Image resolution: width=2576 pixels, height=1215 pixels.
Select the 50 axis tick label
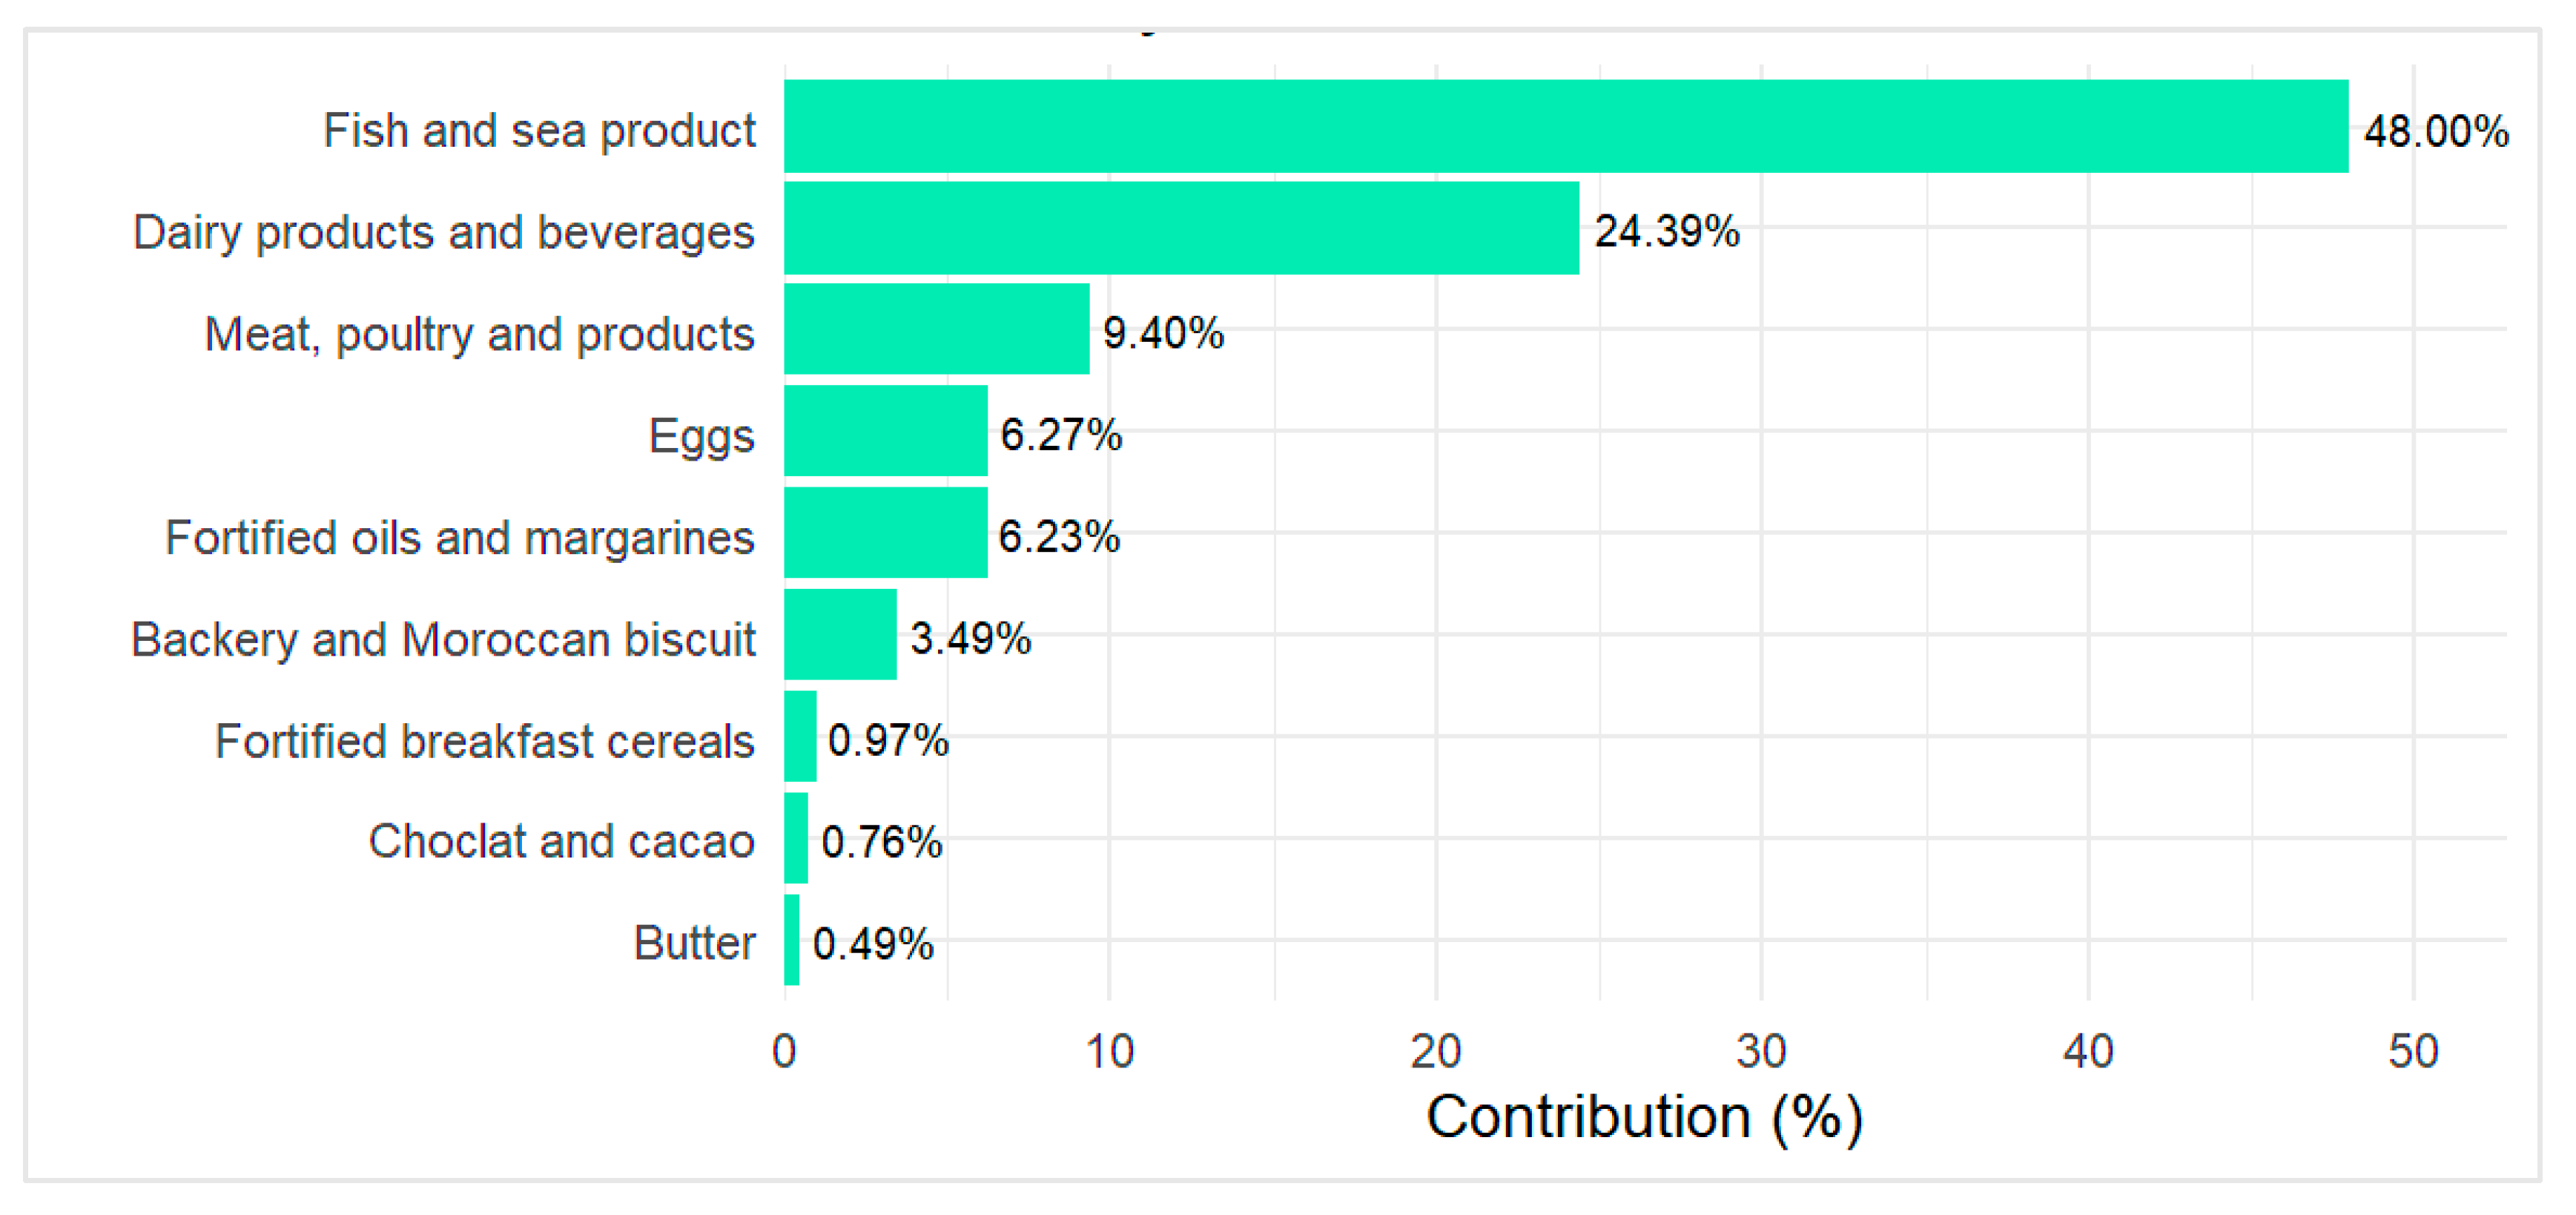[x=2412, y=1051]
